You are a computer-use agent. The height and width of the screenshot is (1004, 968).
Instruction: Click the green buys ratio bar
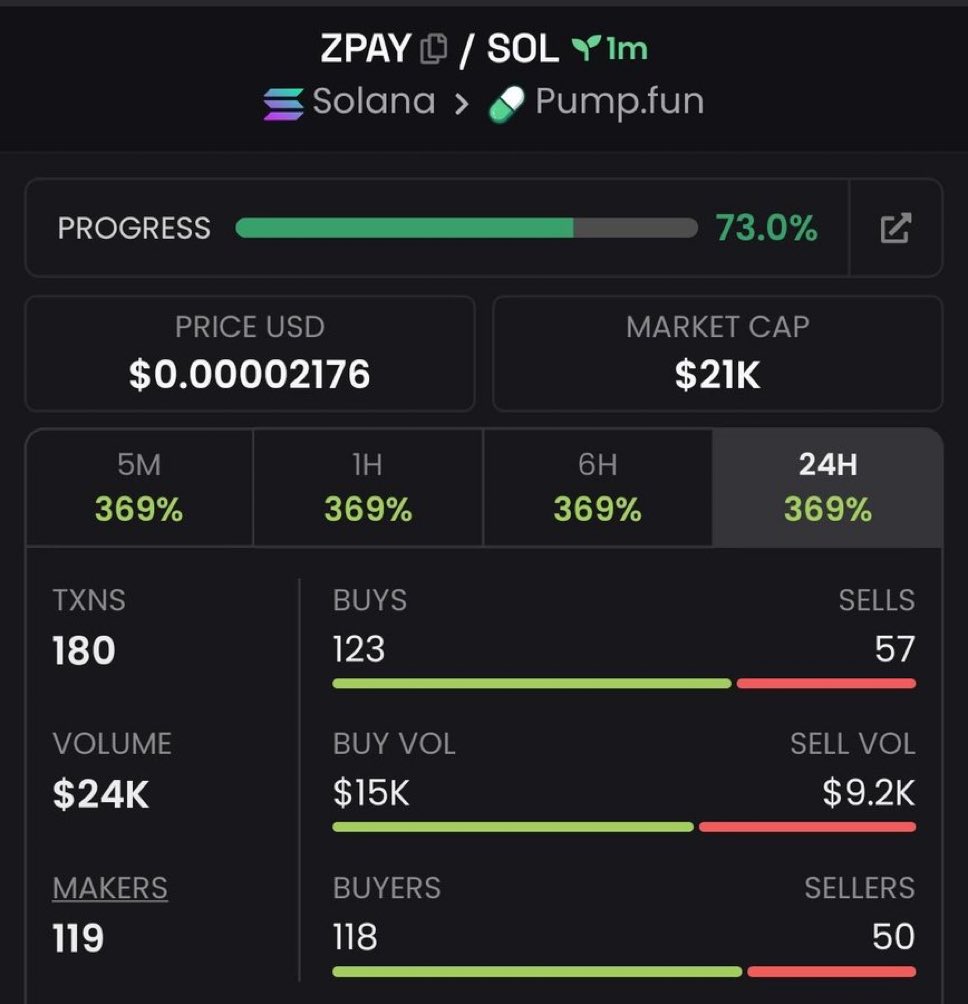[x=531, y=684]
